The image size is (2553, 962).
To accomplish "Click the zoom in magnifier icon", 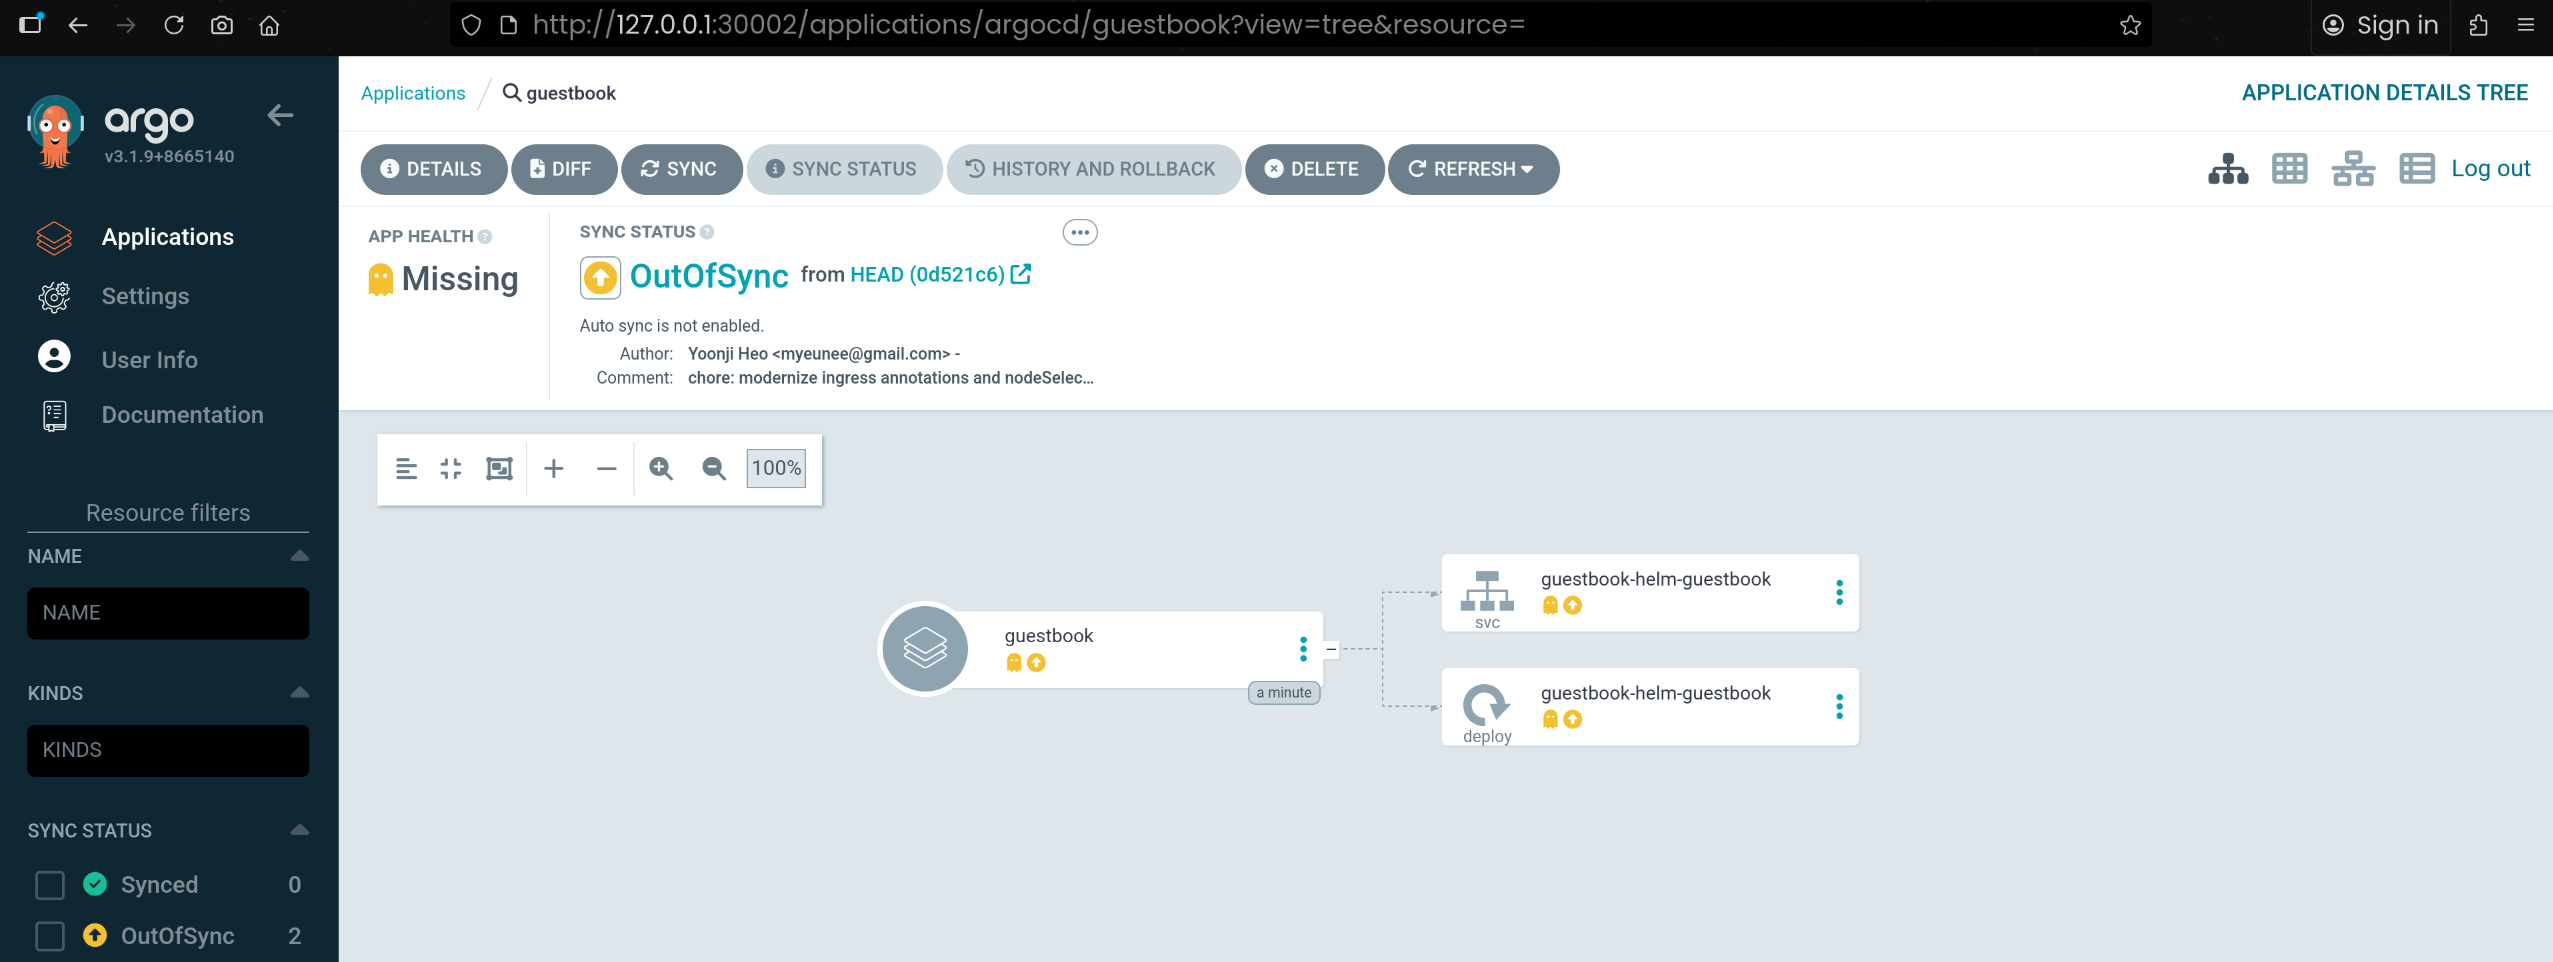I will tap(661, 468).
